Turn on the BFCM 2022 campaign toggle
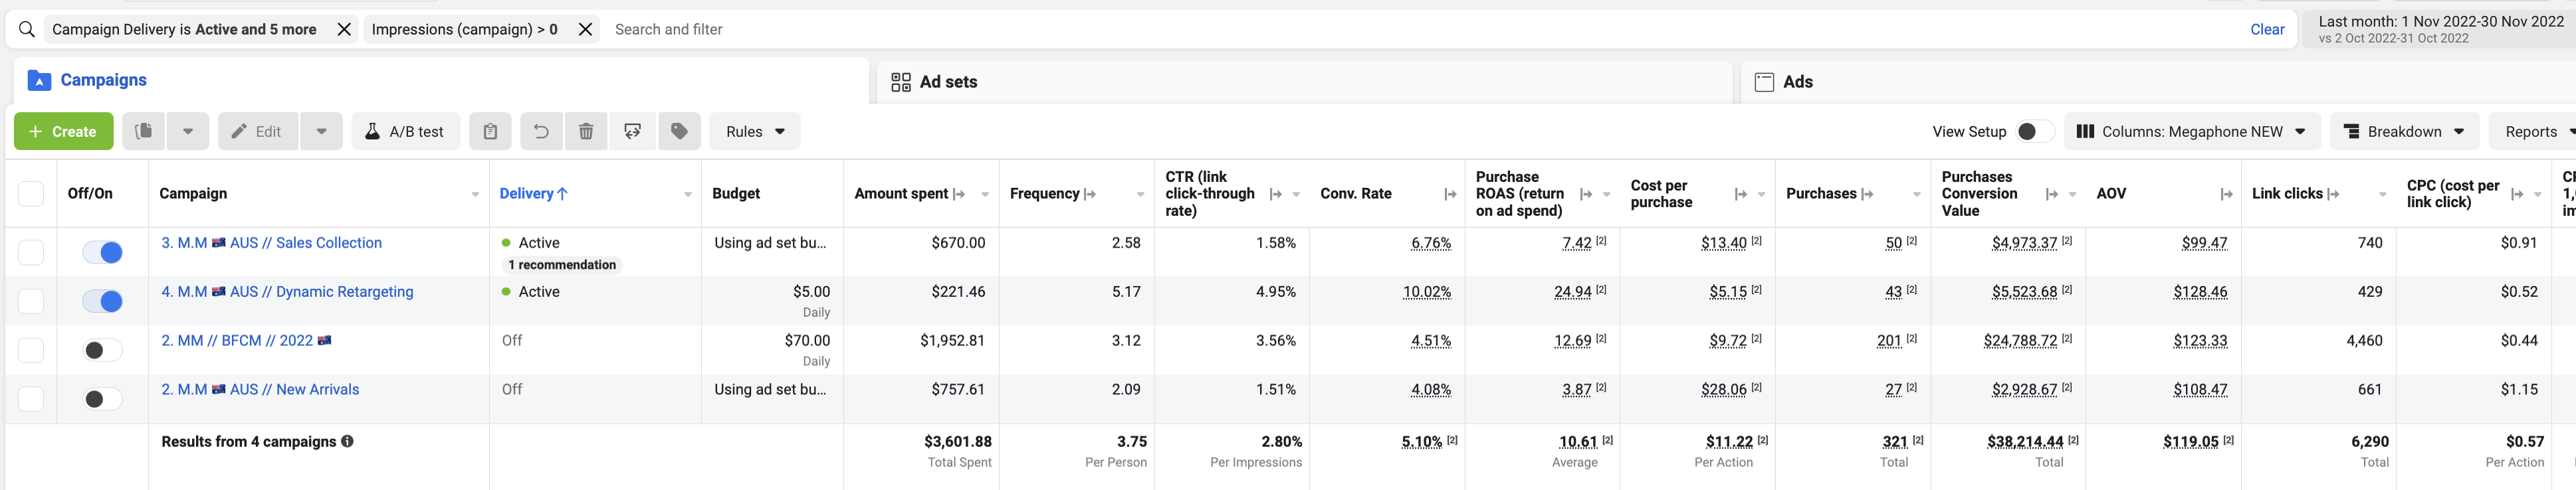This screenshot has width=2576, height=490. tap(102, 350)
